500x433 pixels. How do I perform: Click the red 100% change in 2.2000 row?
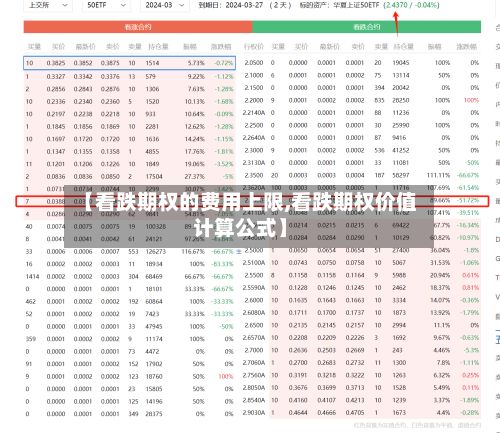pos(471,100)
